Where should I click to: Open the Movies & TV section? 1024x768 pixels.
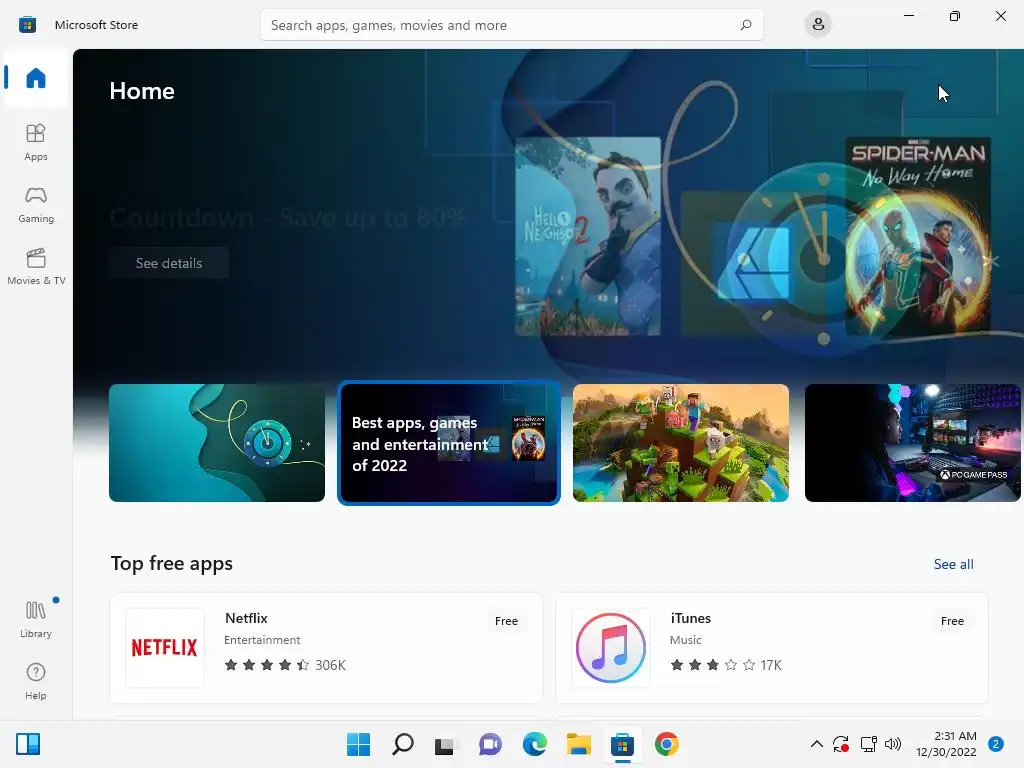click(36, 266)
